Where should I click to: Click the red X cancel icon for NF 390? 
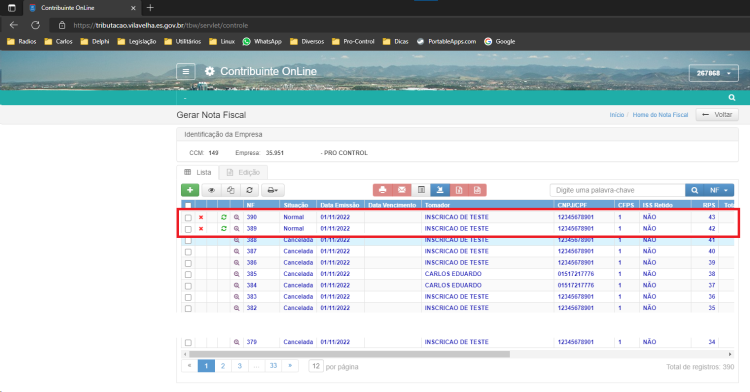201,217
